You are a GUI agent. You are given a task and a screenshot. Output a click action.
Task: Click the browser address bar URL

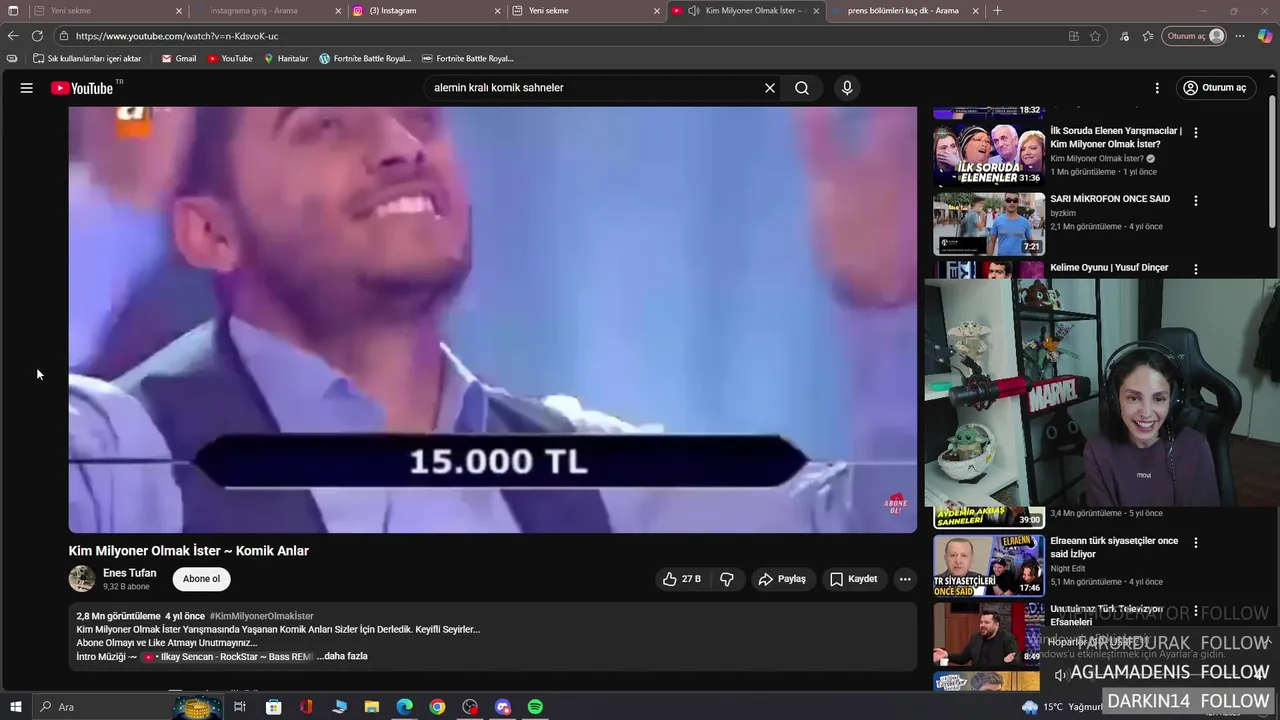[x=177, y=36]
